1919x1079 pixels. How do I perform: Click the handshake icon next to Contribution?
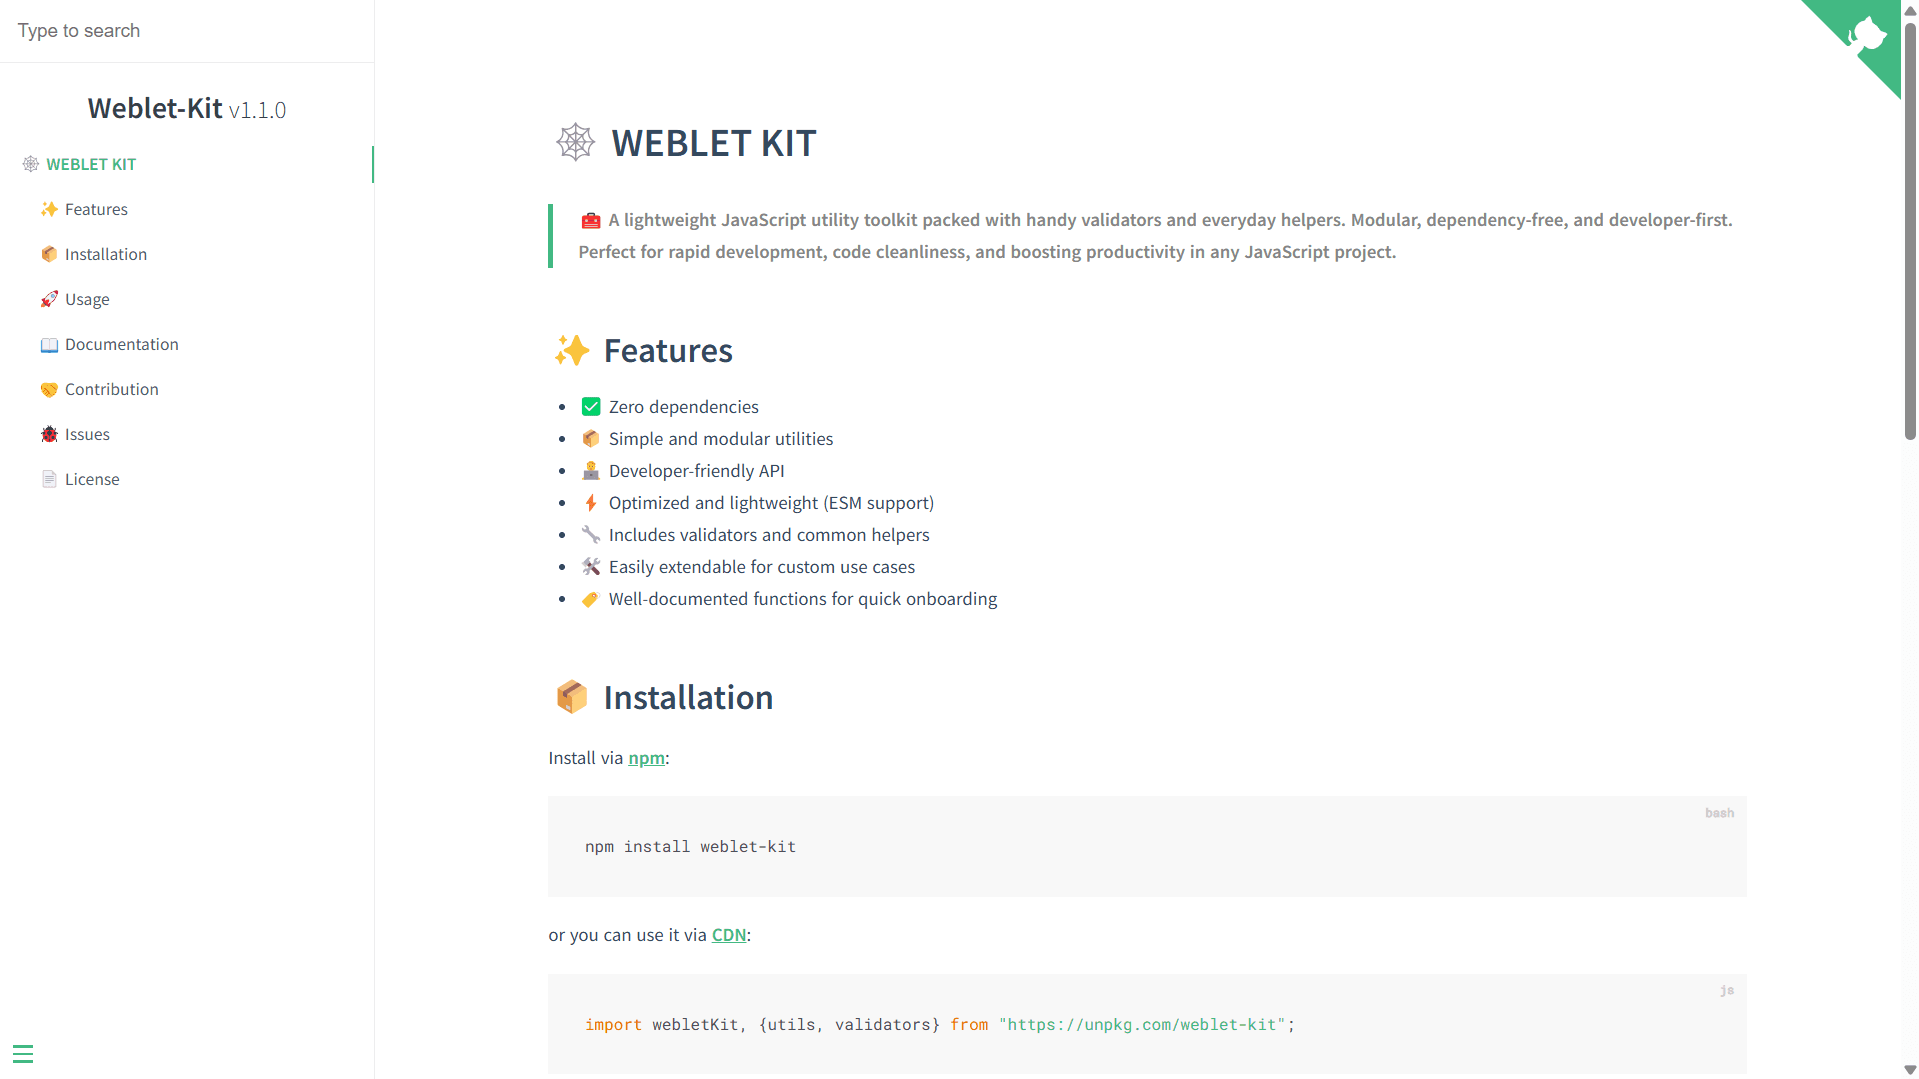pyautogui.click(x=49, y=389)
